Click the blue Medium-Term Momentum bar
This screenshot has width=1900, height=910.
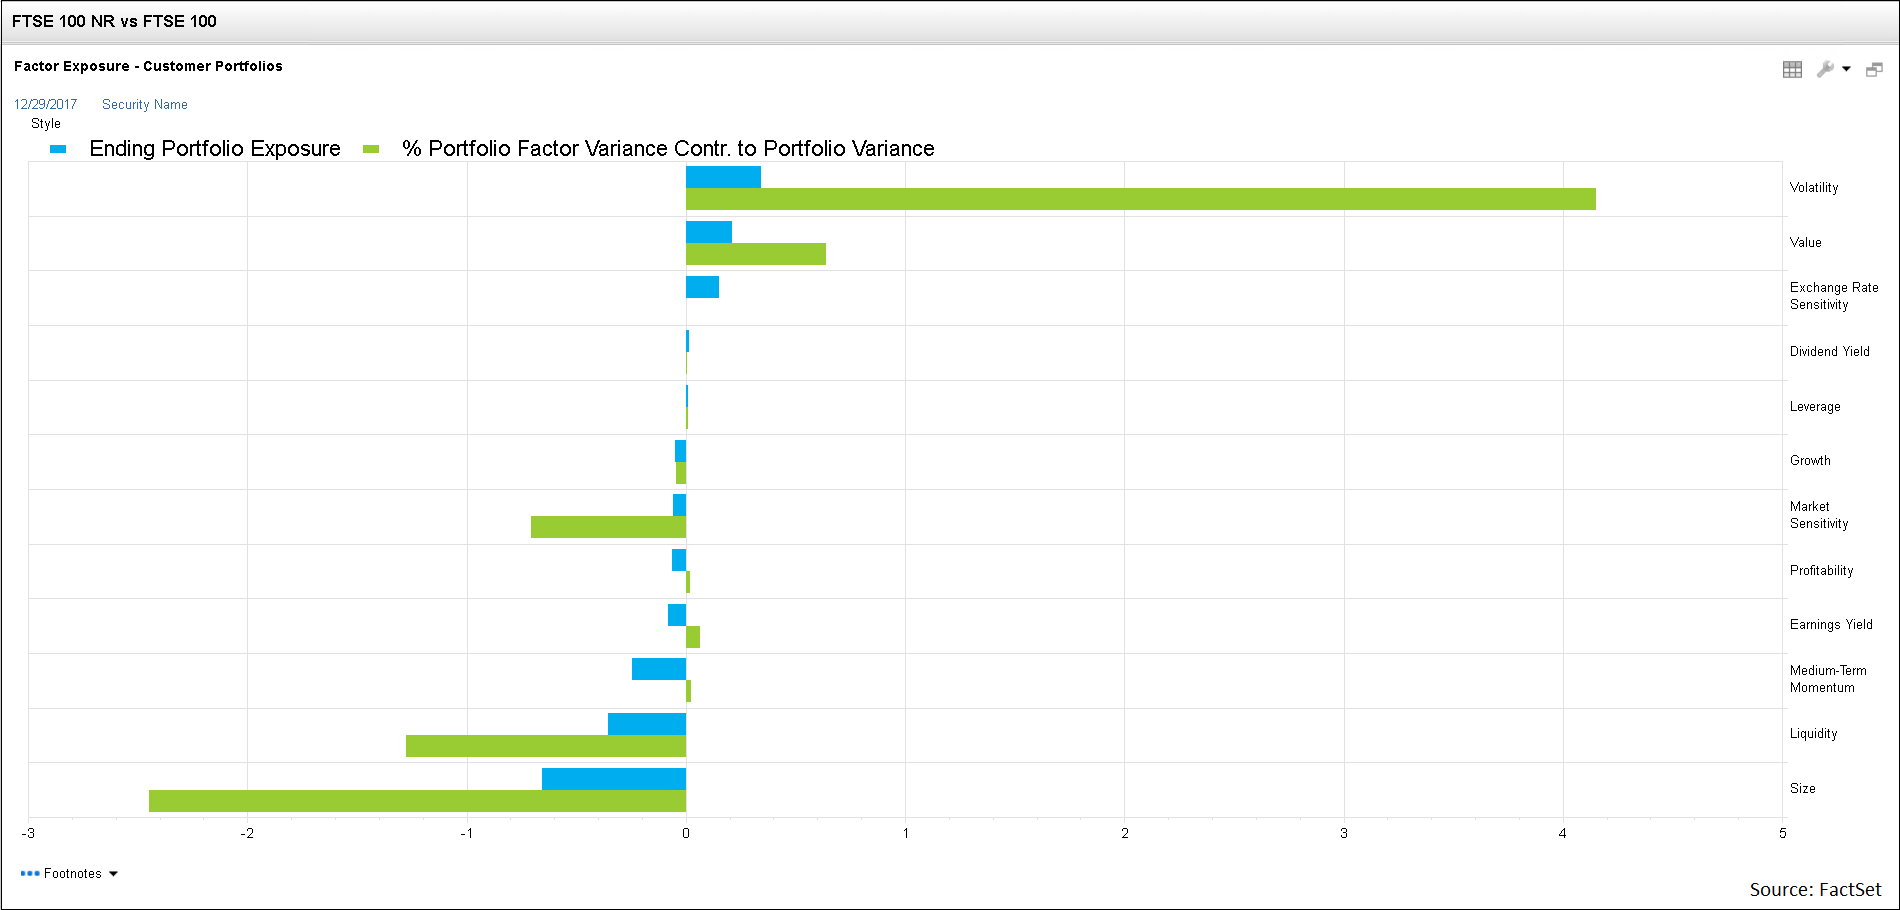coord(659,669)
